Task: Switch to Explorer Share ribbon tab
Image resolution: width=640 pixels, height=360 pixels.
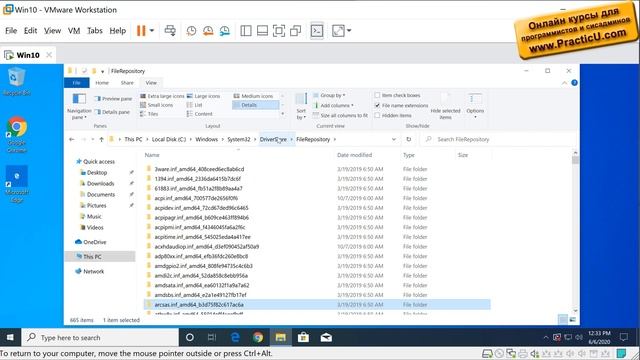Action: (x=127, y=83)
